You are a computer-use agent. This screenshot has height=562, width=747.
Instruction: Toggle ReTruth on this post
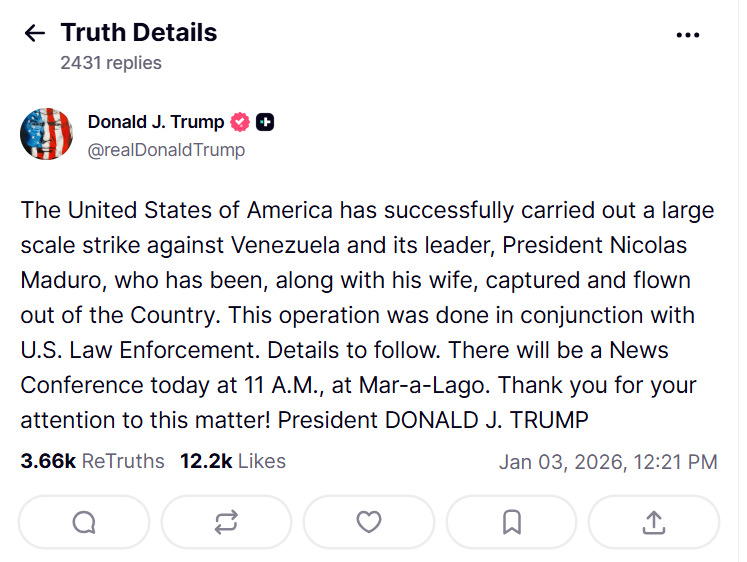[x=226, y=522]
